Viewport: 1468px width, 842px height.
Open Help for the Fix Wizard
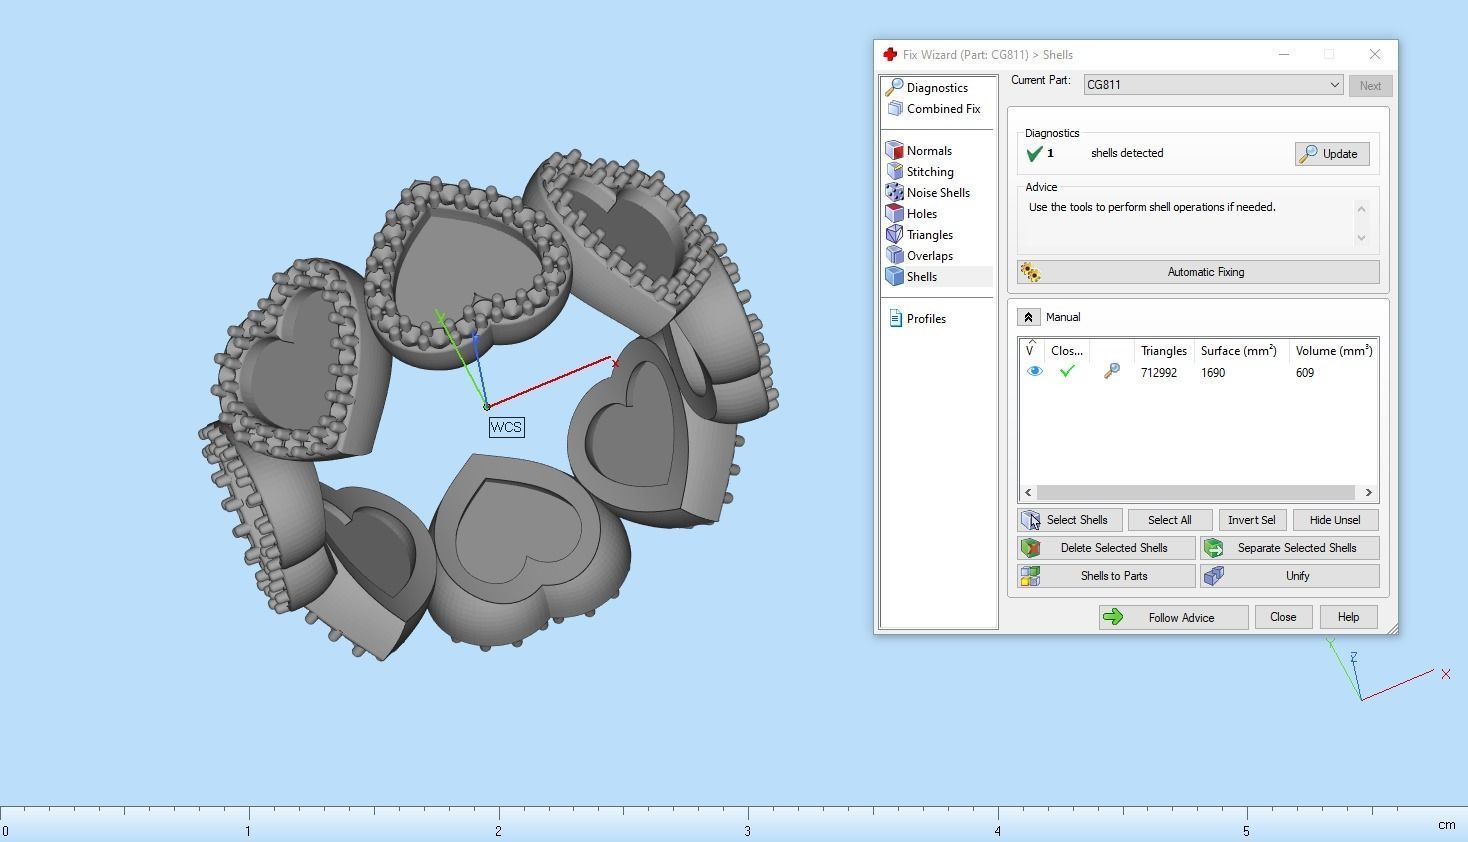click(1348, 617)
